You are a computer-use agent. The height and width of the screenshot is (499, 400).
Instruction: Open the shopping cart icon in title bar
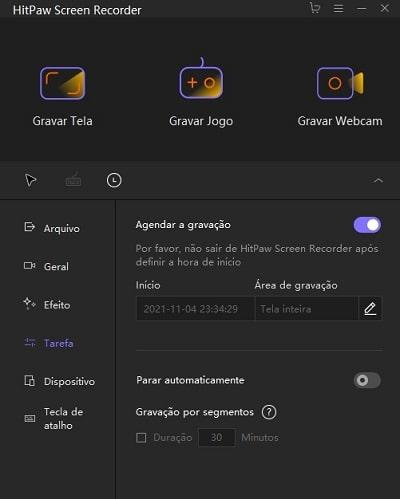coord(315,8)
